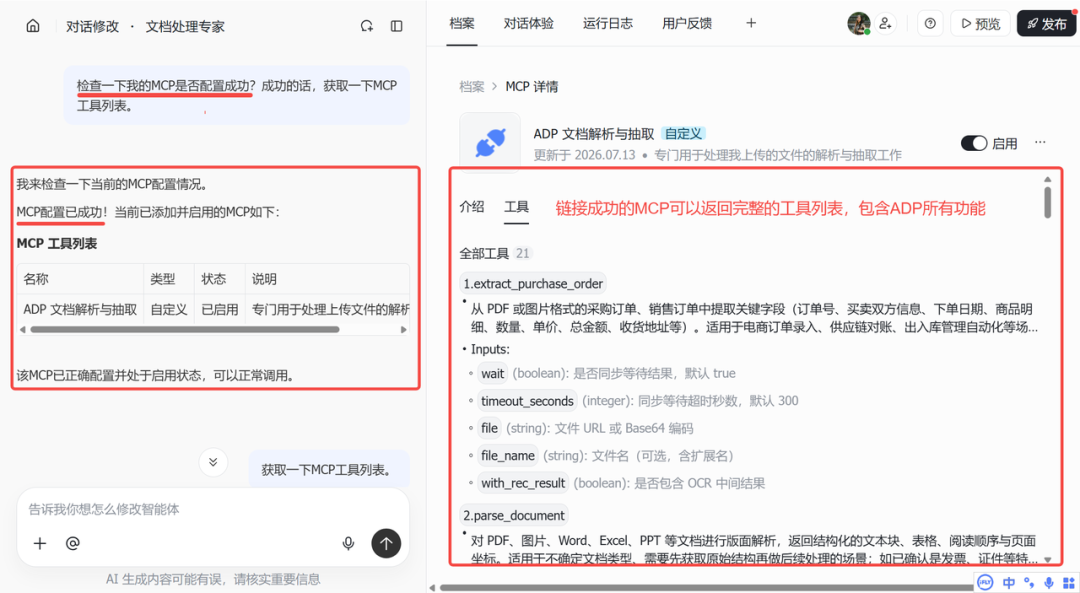Switch input language via 中 indicator
Viewport: 1080px width, 593px height.
click(1008, 583)
